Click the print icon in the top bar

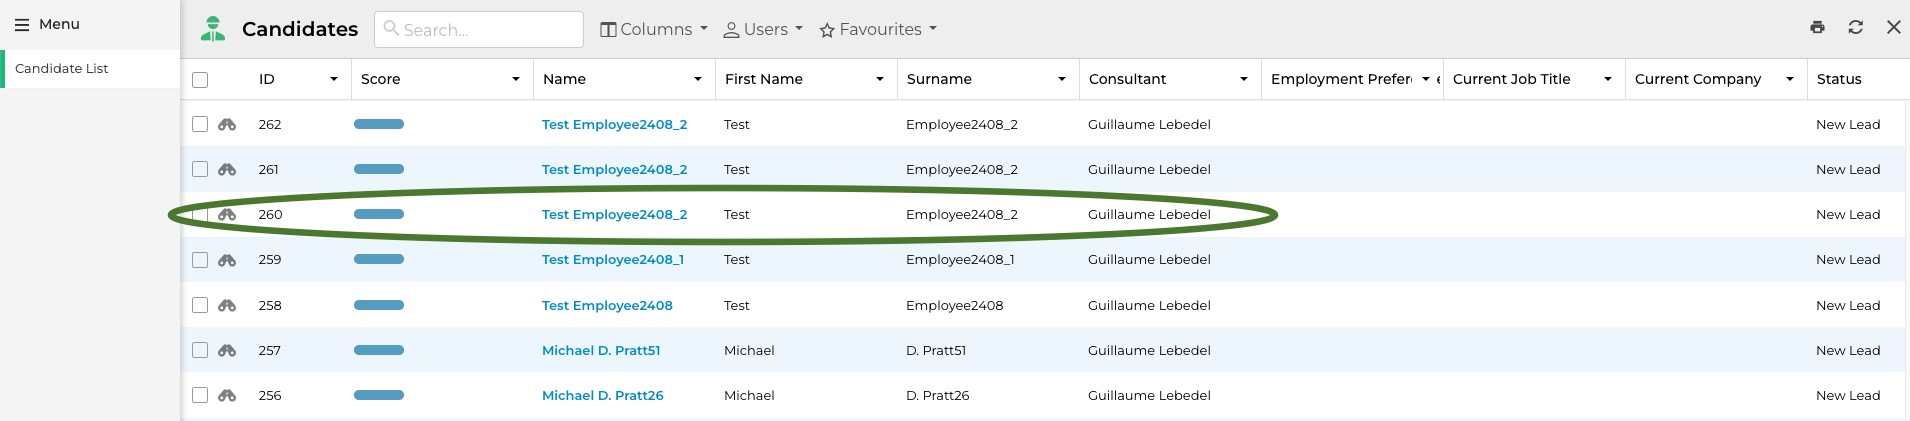tap(1817, 28)
